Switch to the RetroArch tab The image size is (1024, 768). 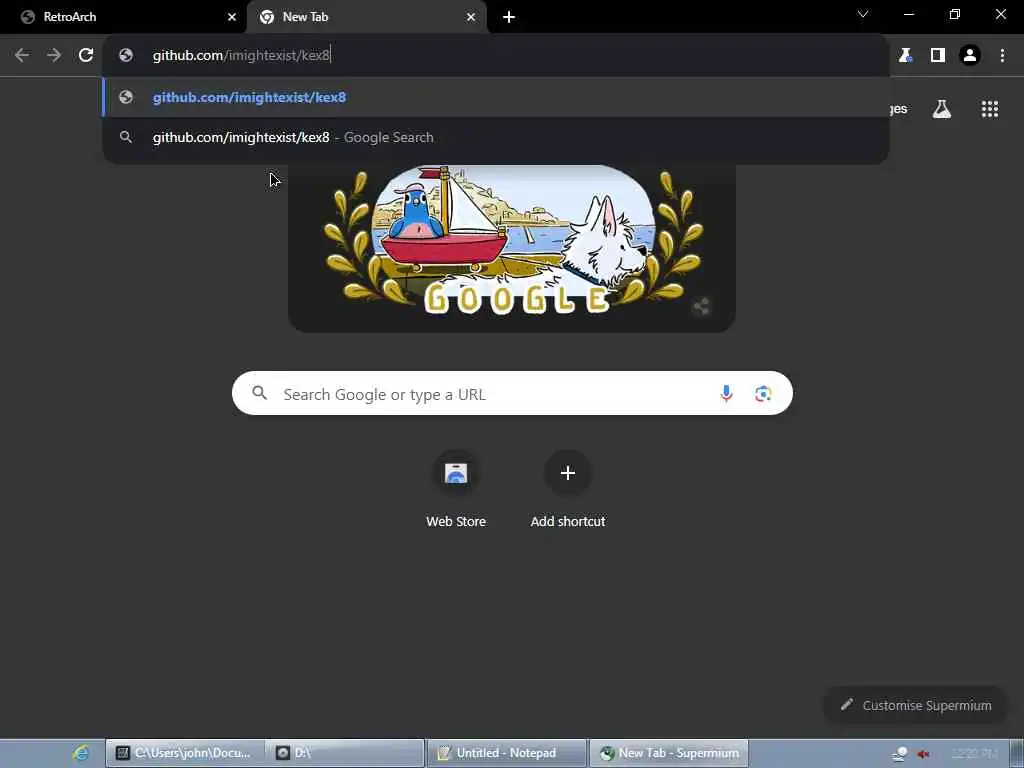click(123, 17)
